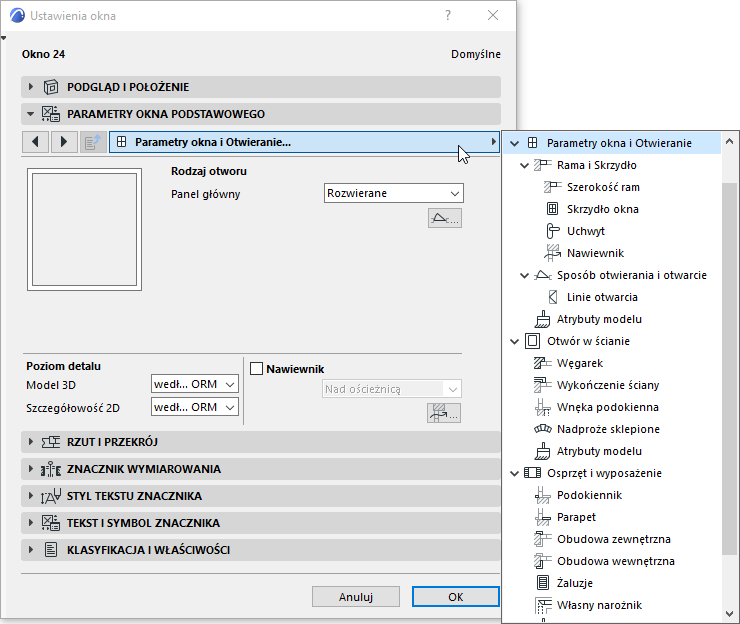Screen dimensions: 740x624
Task: Collapse the Parametry okna i Otwieranie chevron in the tree
Action: (514, 143)
